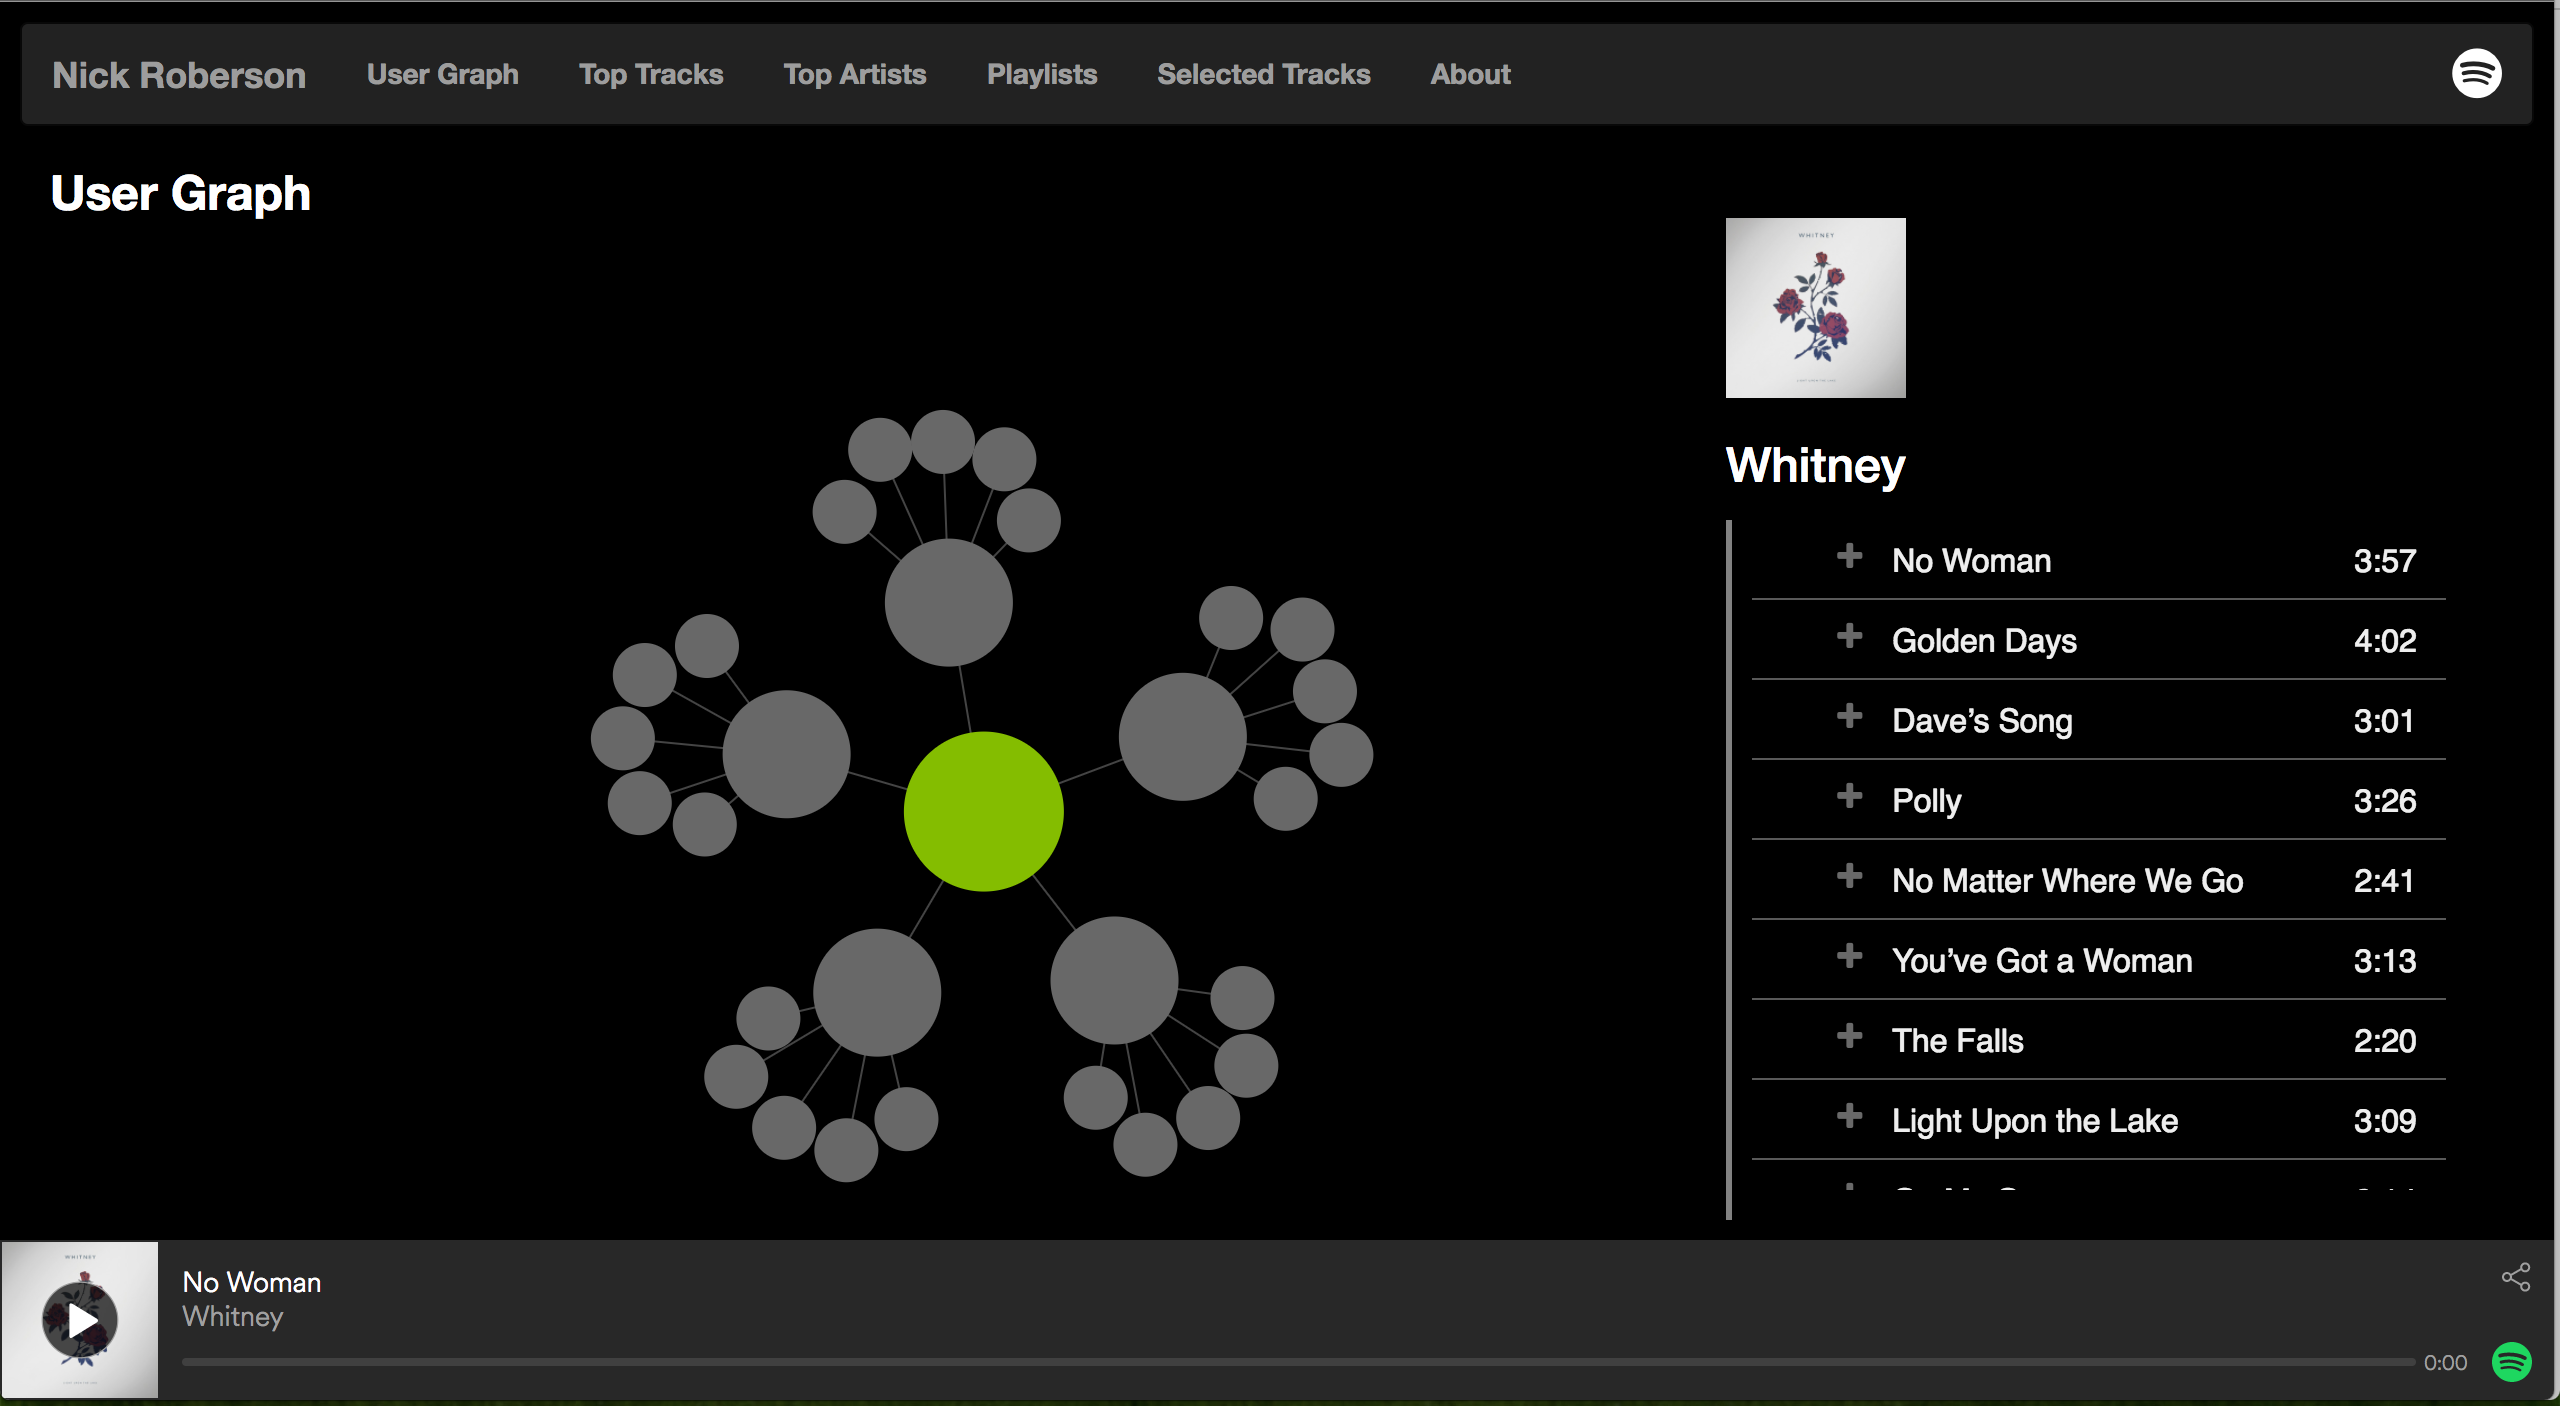Select the No Woman track title
This screenshot has height=1406, width=2560.
click(1971, 561)
